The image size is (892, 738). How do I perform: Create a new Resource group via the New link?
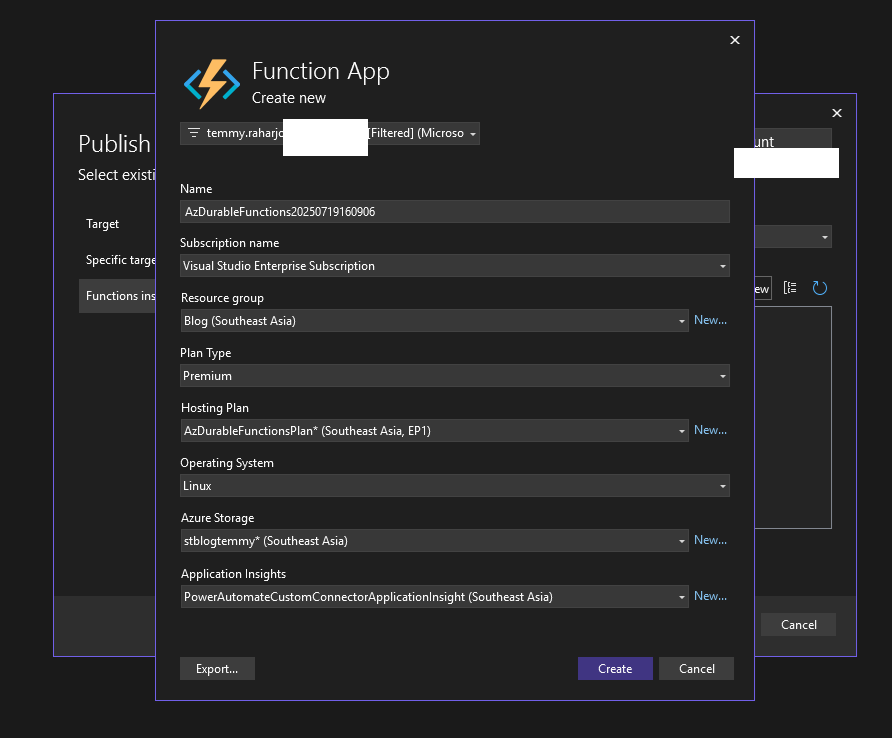(710, 320)
